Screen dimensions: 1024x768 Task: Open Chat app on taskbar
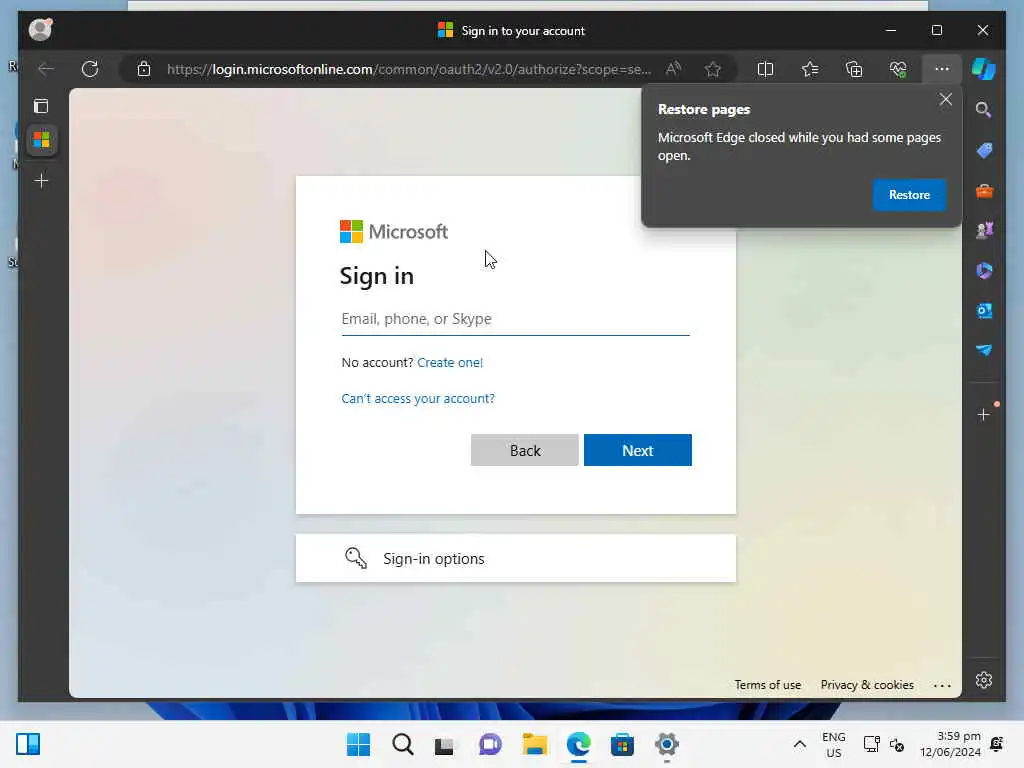click(490, 744)
